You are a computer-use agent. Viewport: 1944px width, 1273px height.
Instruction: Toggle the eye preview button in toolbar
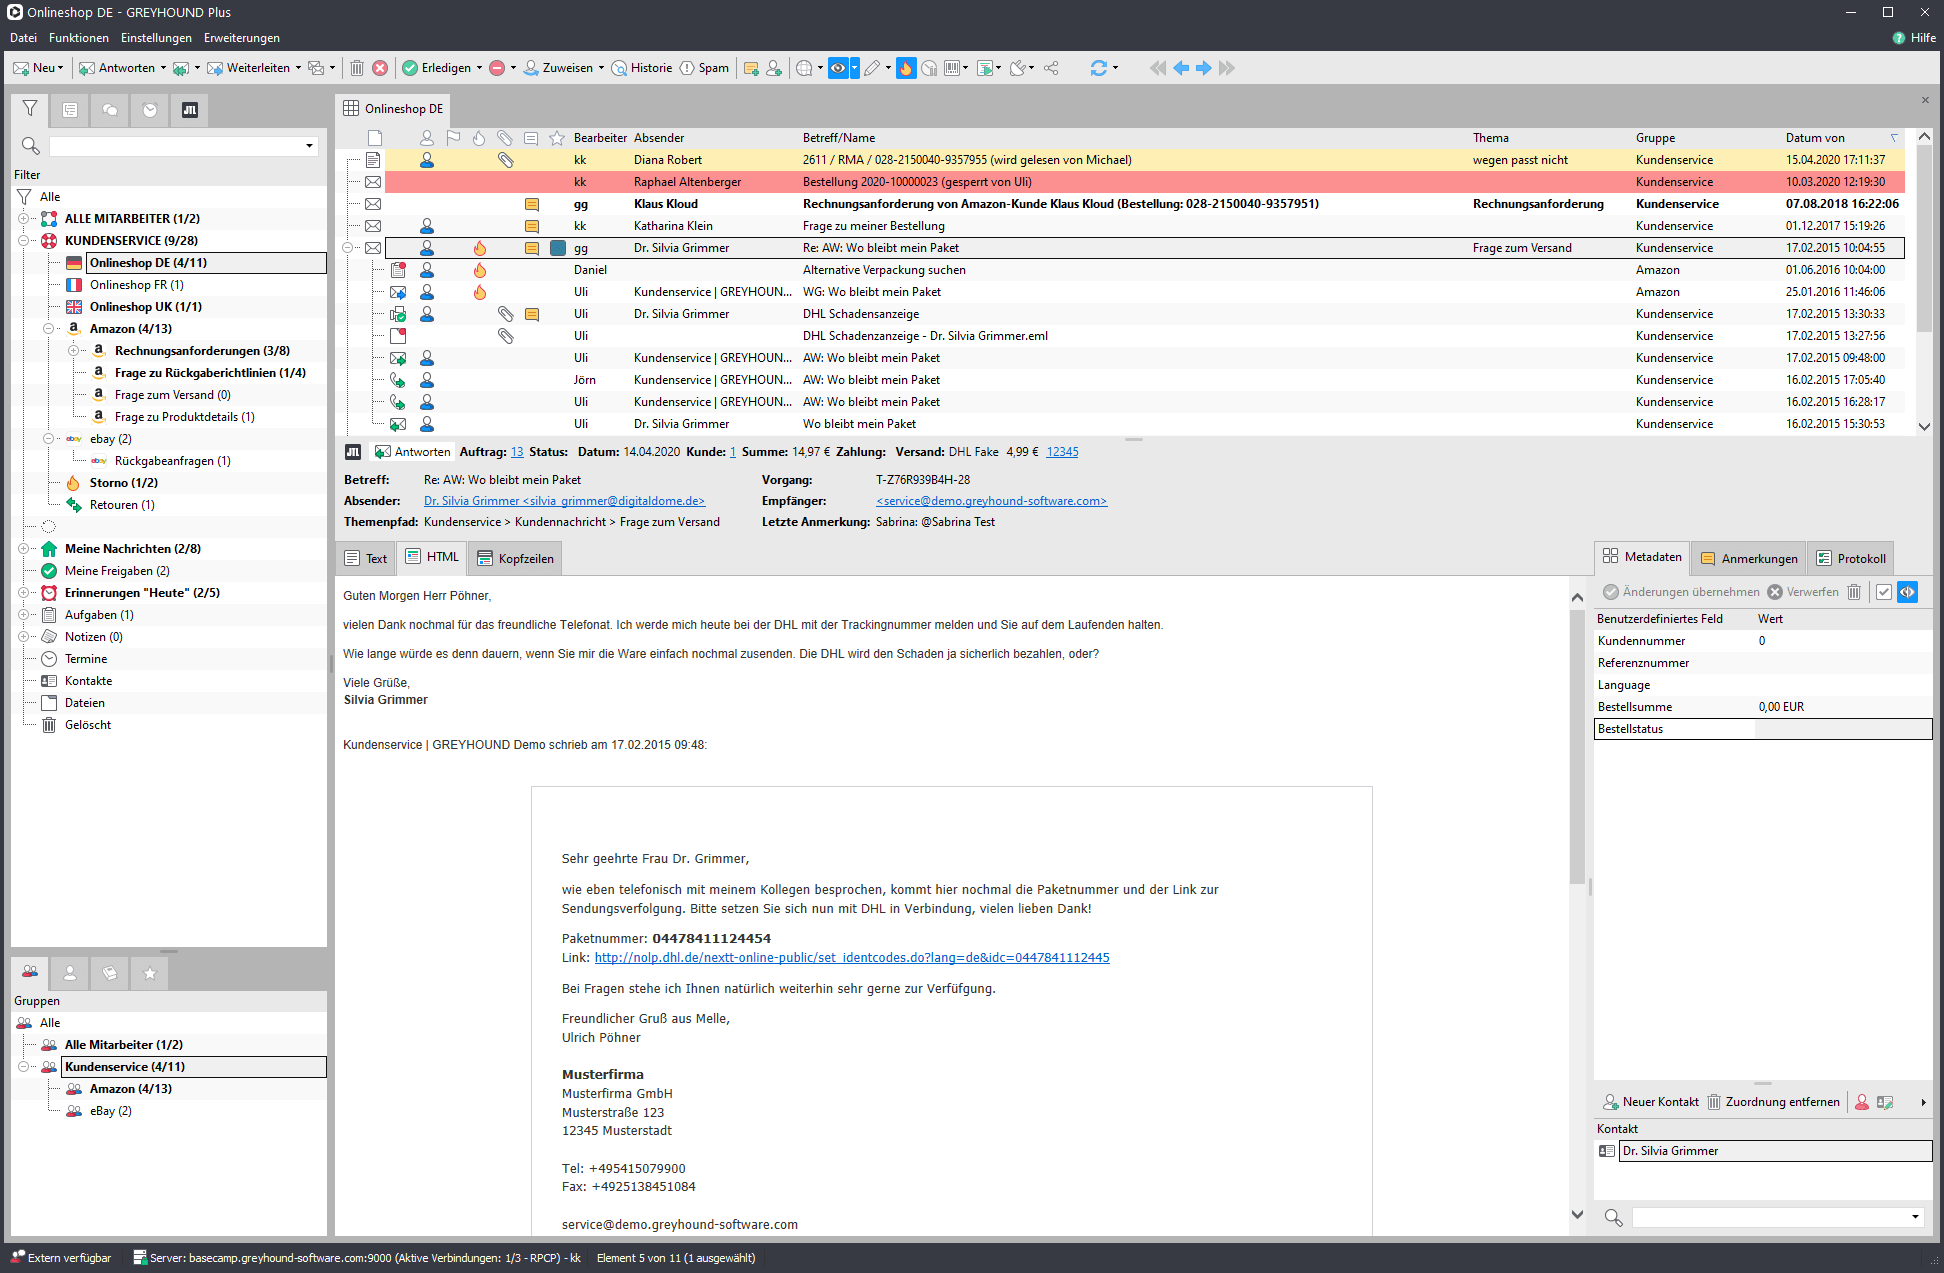point(838,68)
